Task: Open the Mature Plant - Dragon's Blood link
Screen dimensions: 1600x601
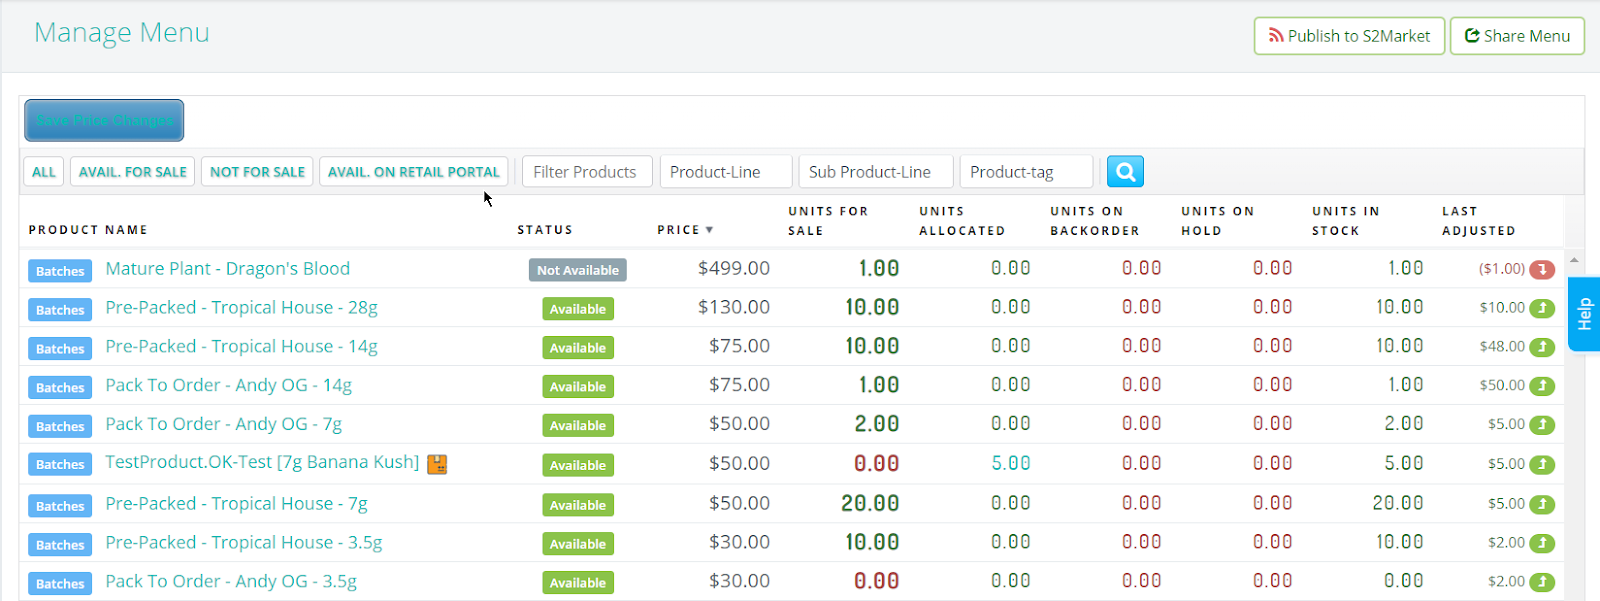Action: (227, 269)
